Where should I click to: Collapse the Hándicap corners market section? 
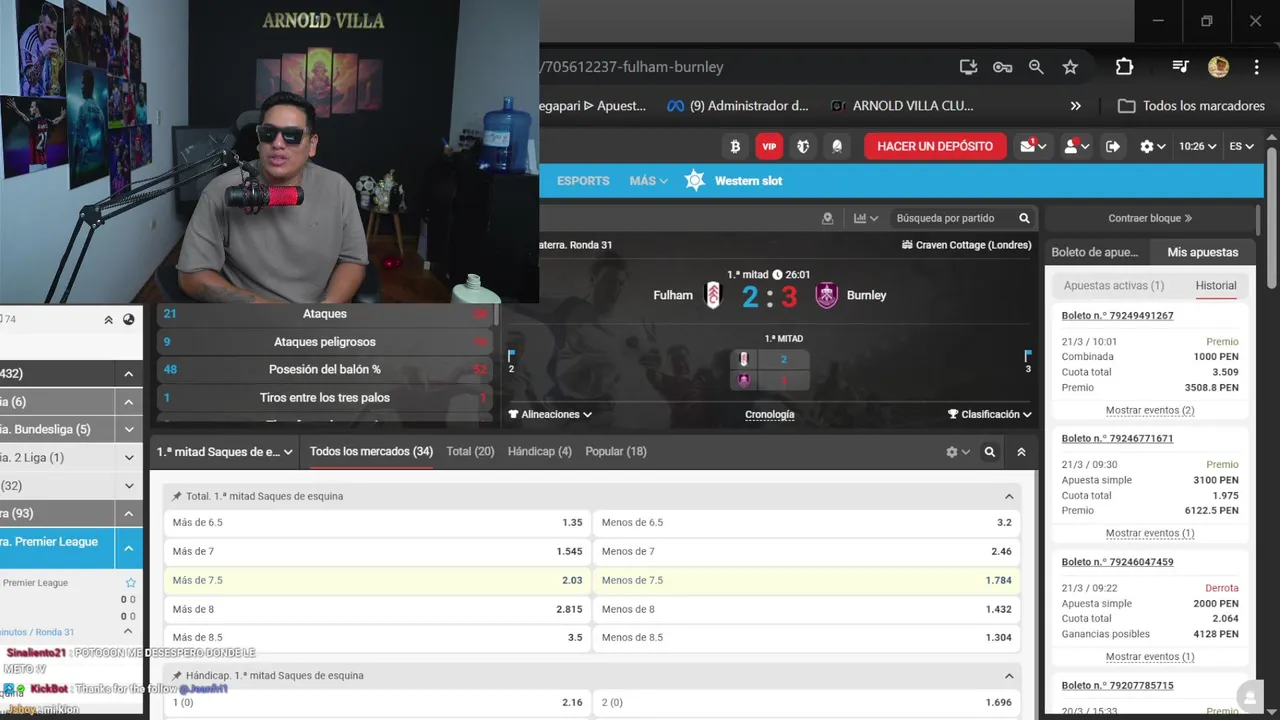1009,676
